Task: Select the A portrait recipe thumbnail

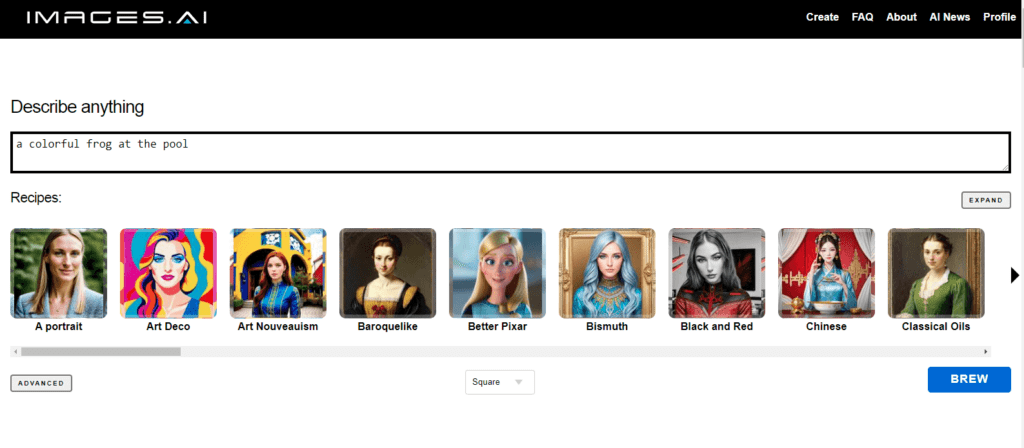Action: [59, 273]
